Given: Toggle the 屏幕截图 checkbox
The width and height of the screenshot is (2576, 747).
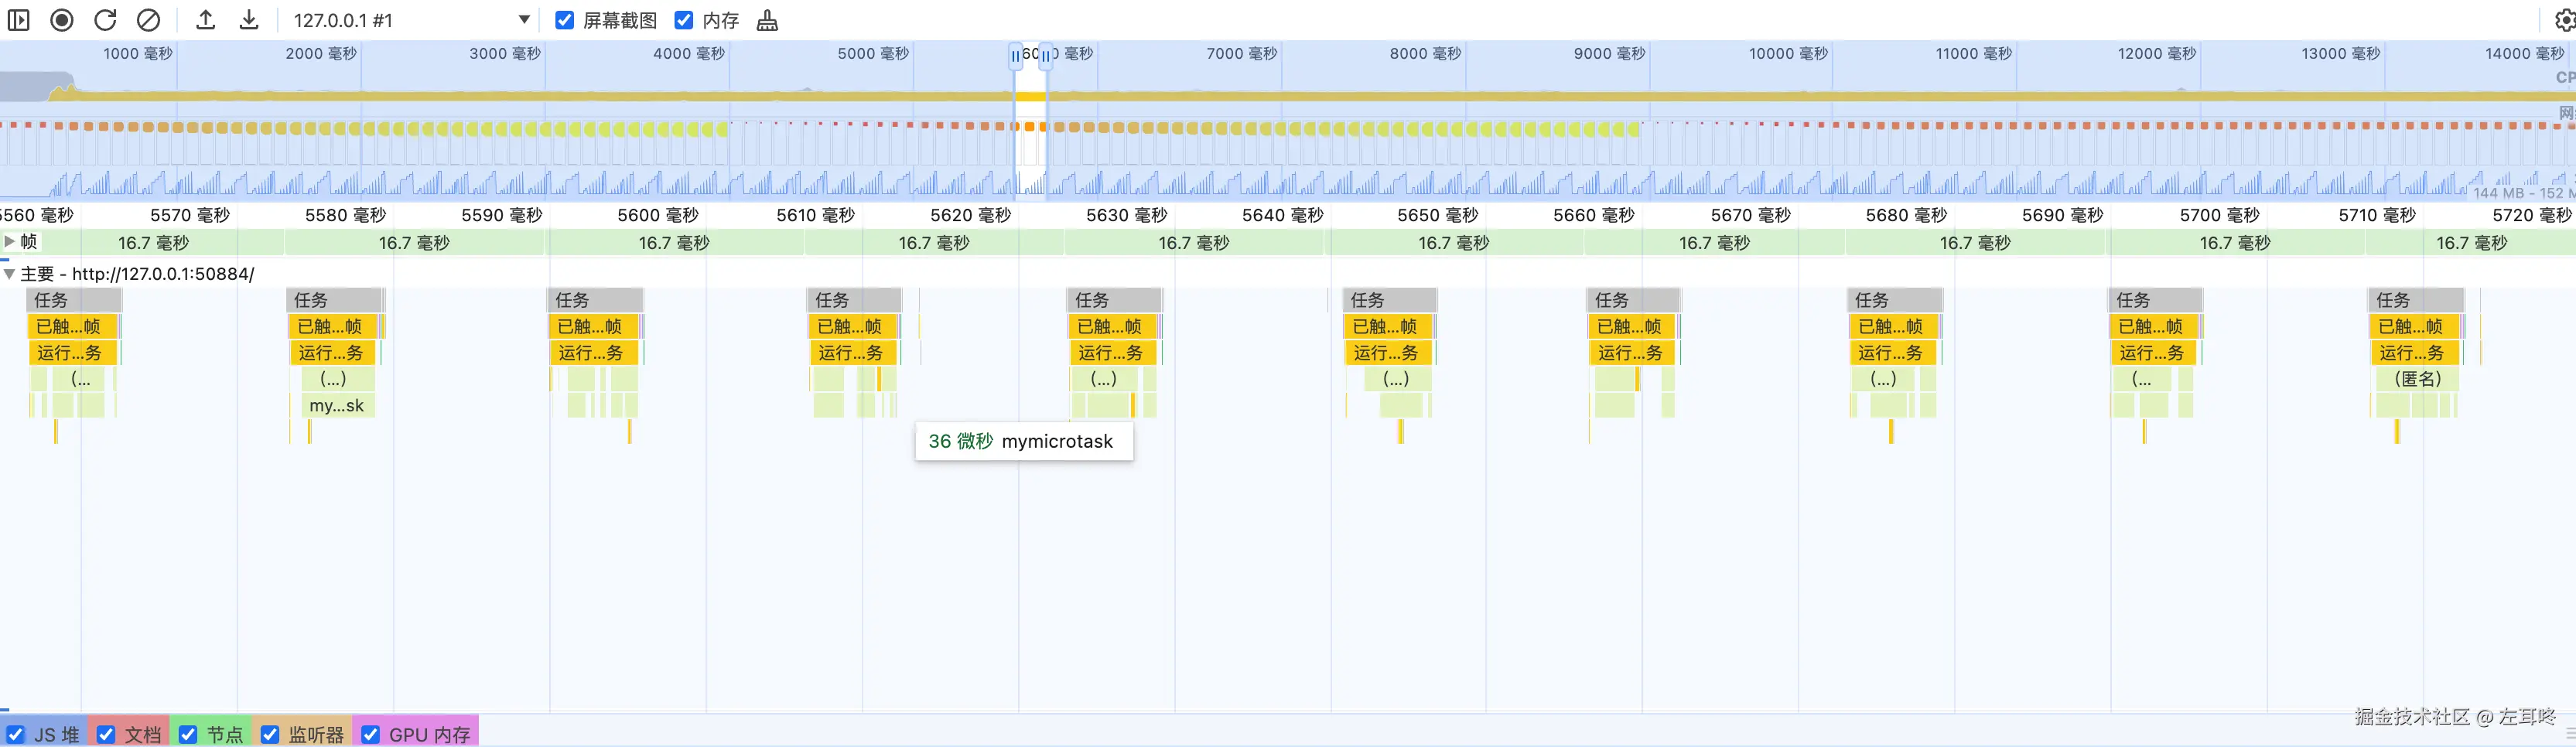Looking at the screenshot, I should pos(565,20).
